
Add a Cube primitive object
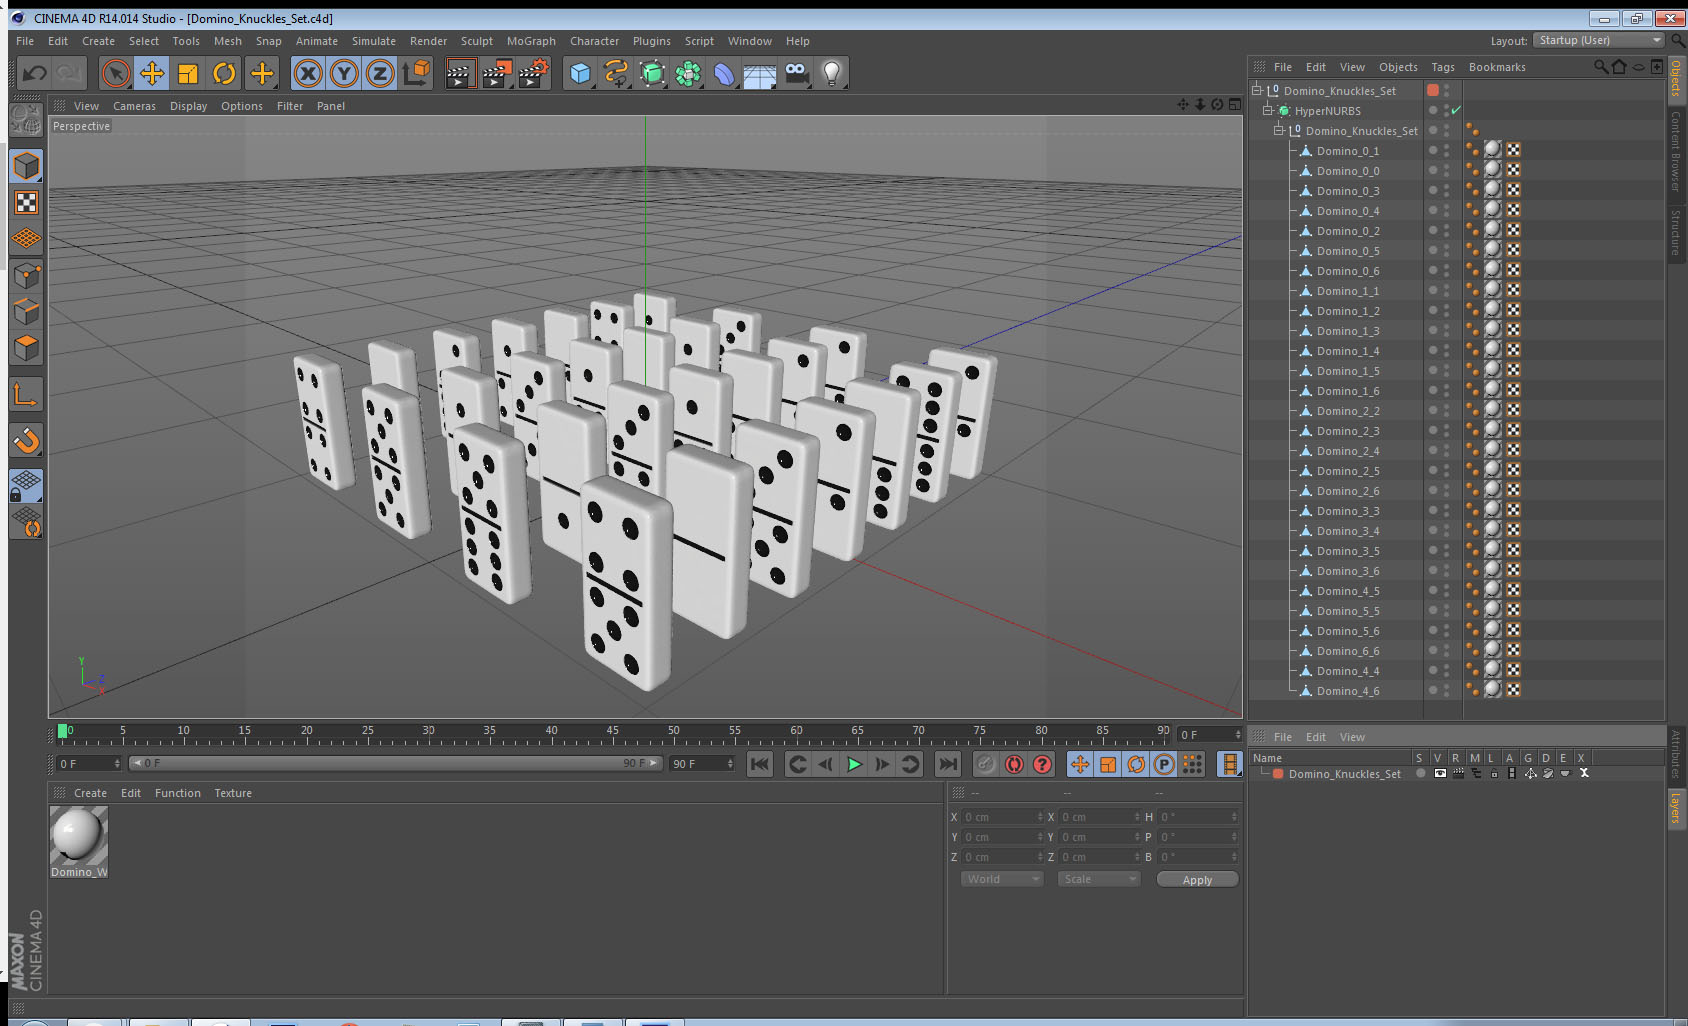[580, 73]
